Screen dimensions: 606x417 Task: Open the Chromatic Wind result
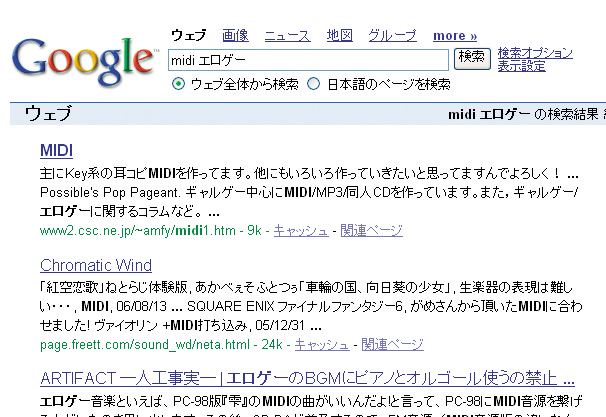point(96,265)
